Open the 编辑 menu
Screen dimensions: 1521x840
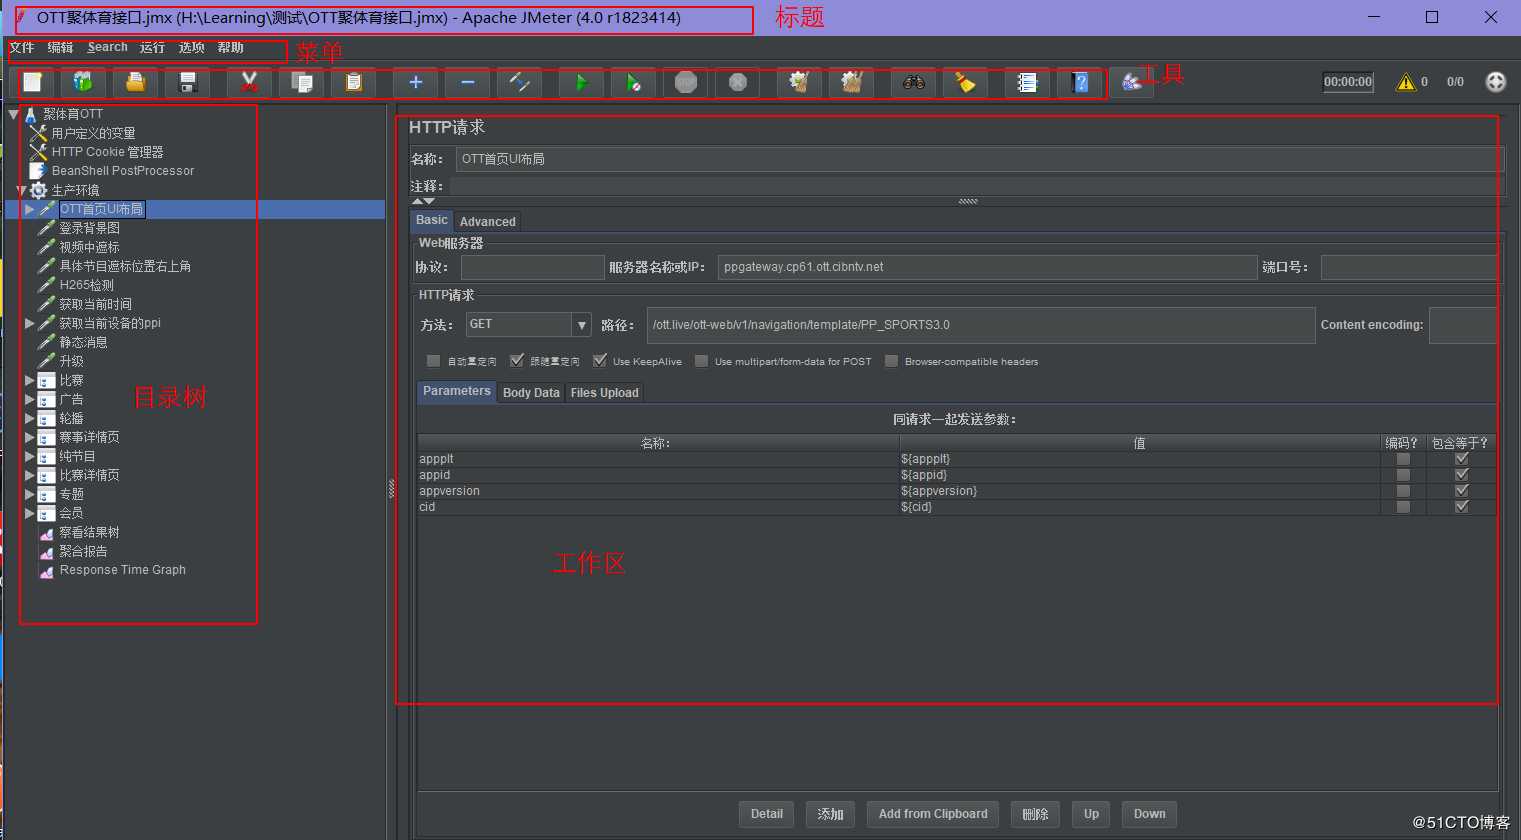coord(60,48)
